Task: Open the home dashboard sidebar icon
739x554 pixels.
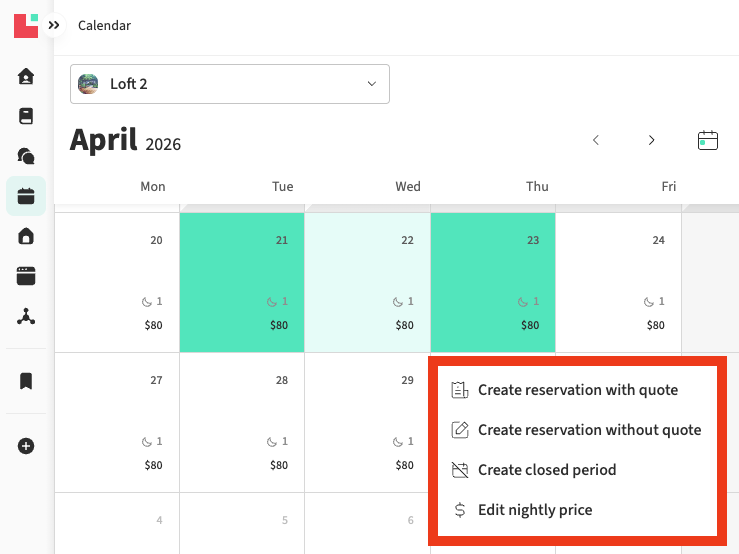Action: [26, 76]
